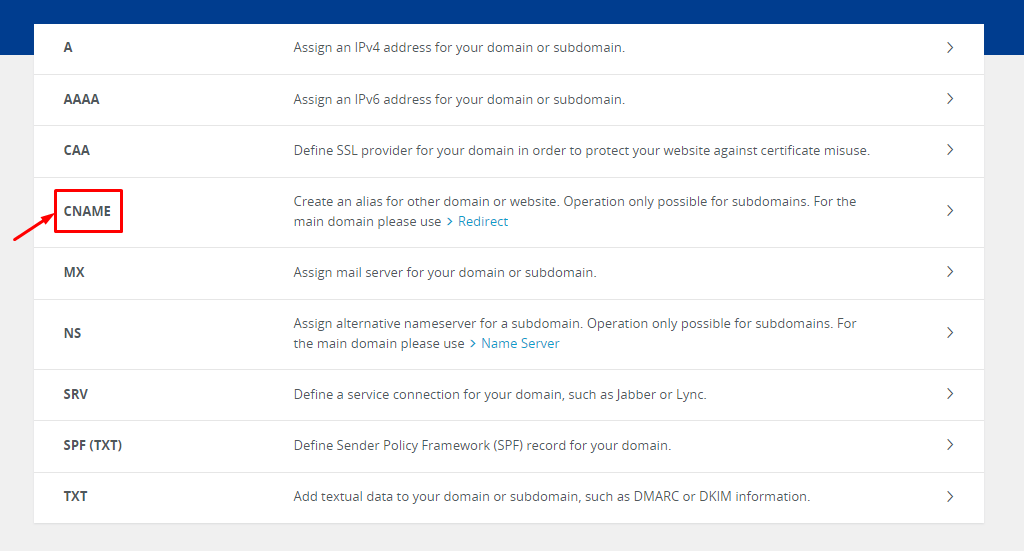Open the Name Server link

(519, 344)
